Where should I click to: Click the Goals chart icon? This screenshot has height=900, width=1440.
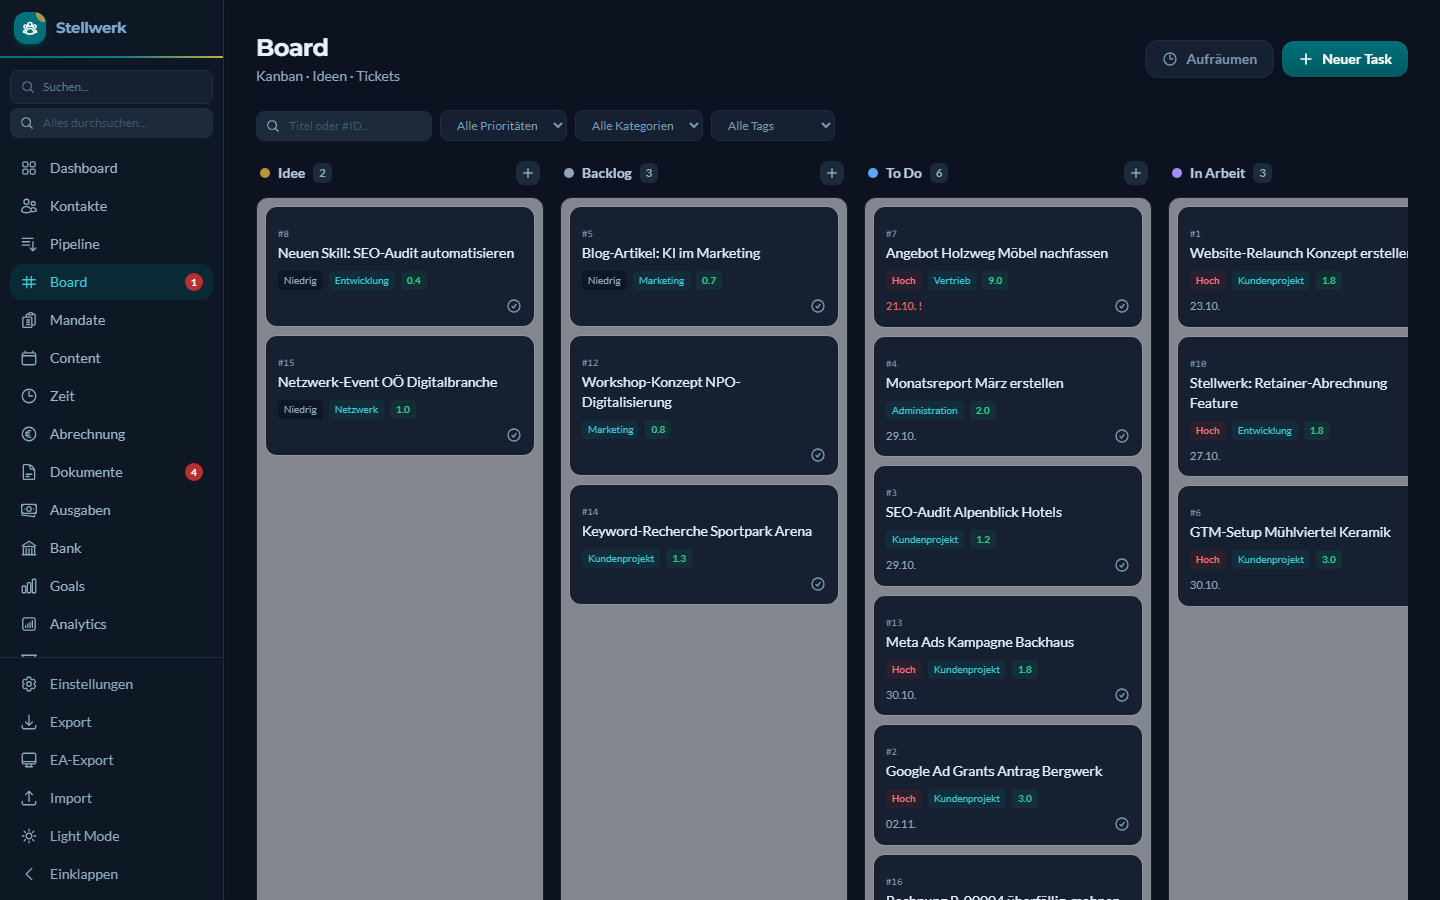[x=29, y=586]
